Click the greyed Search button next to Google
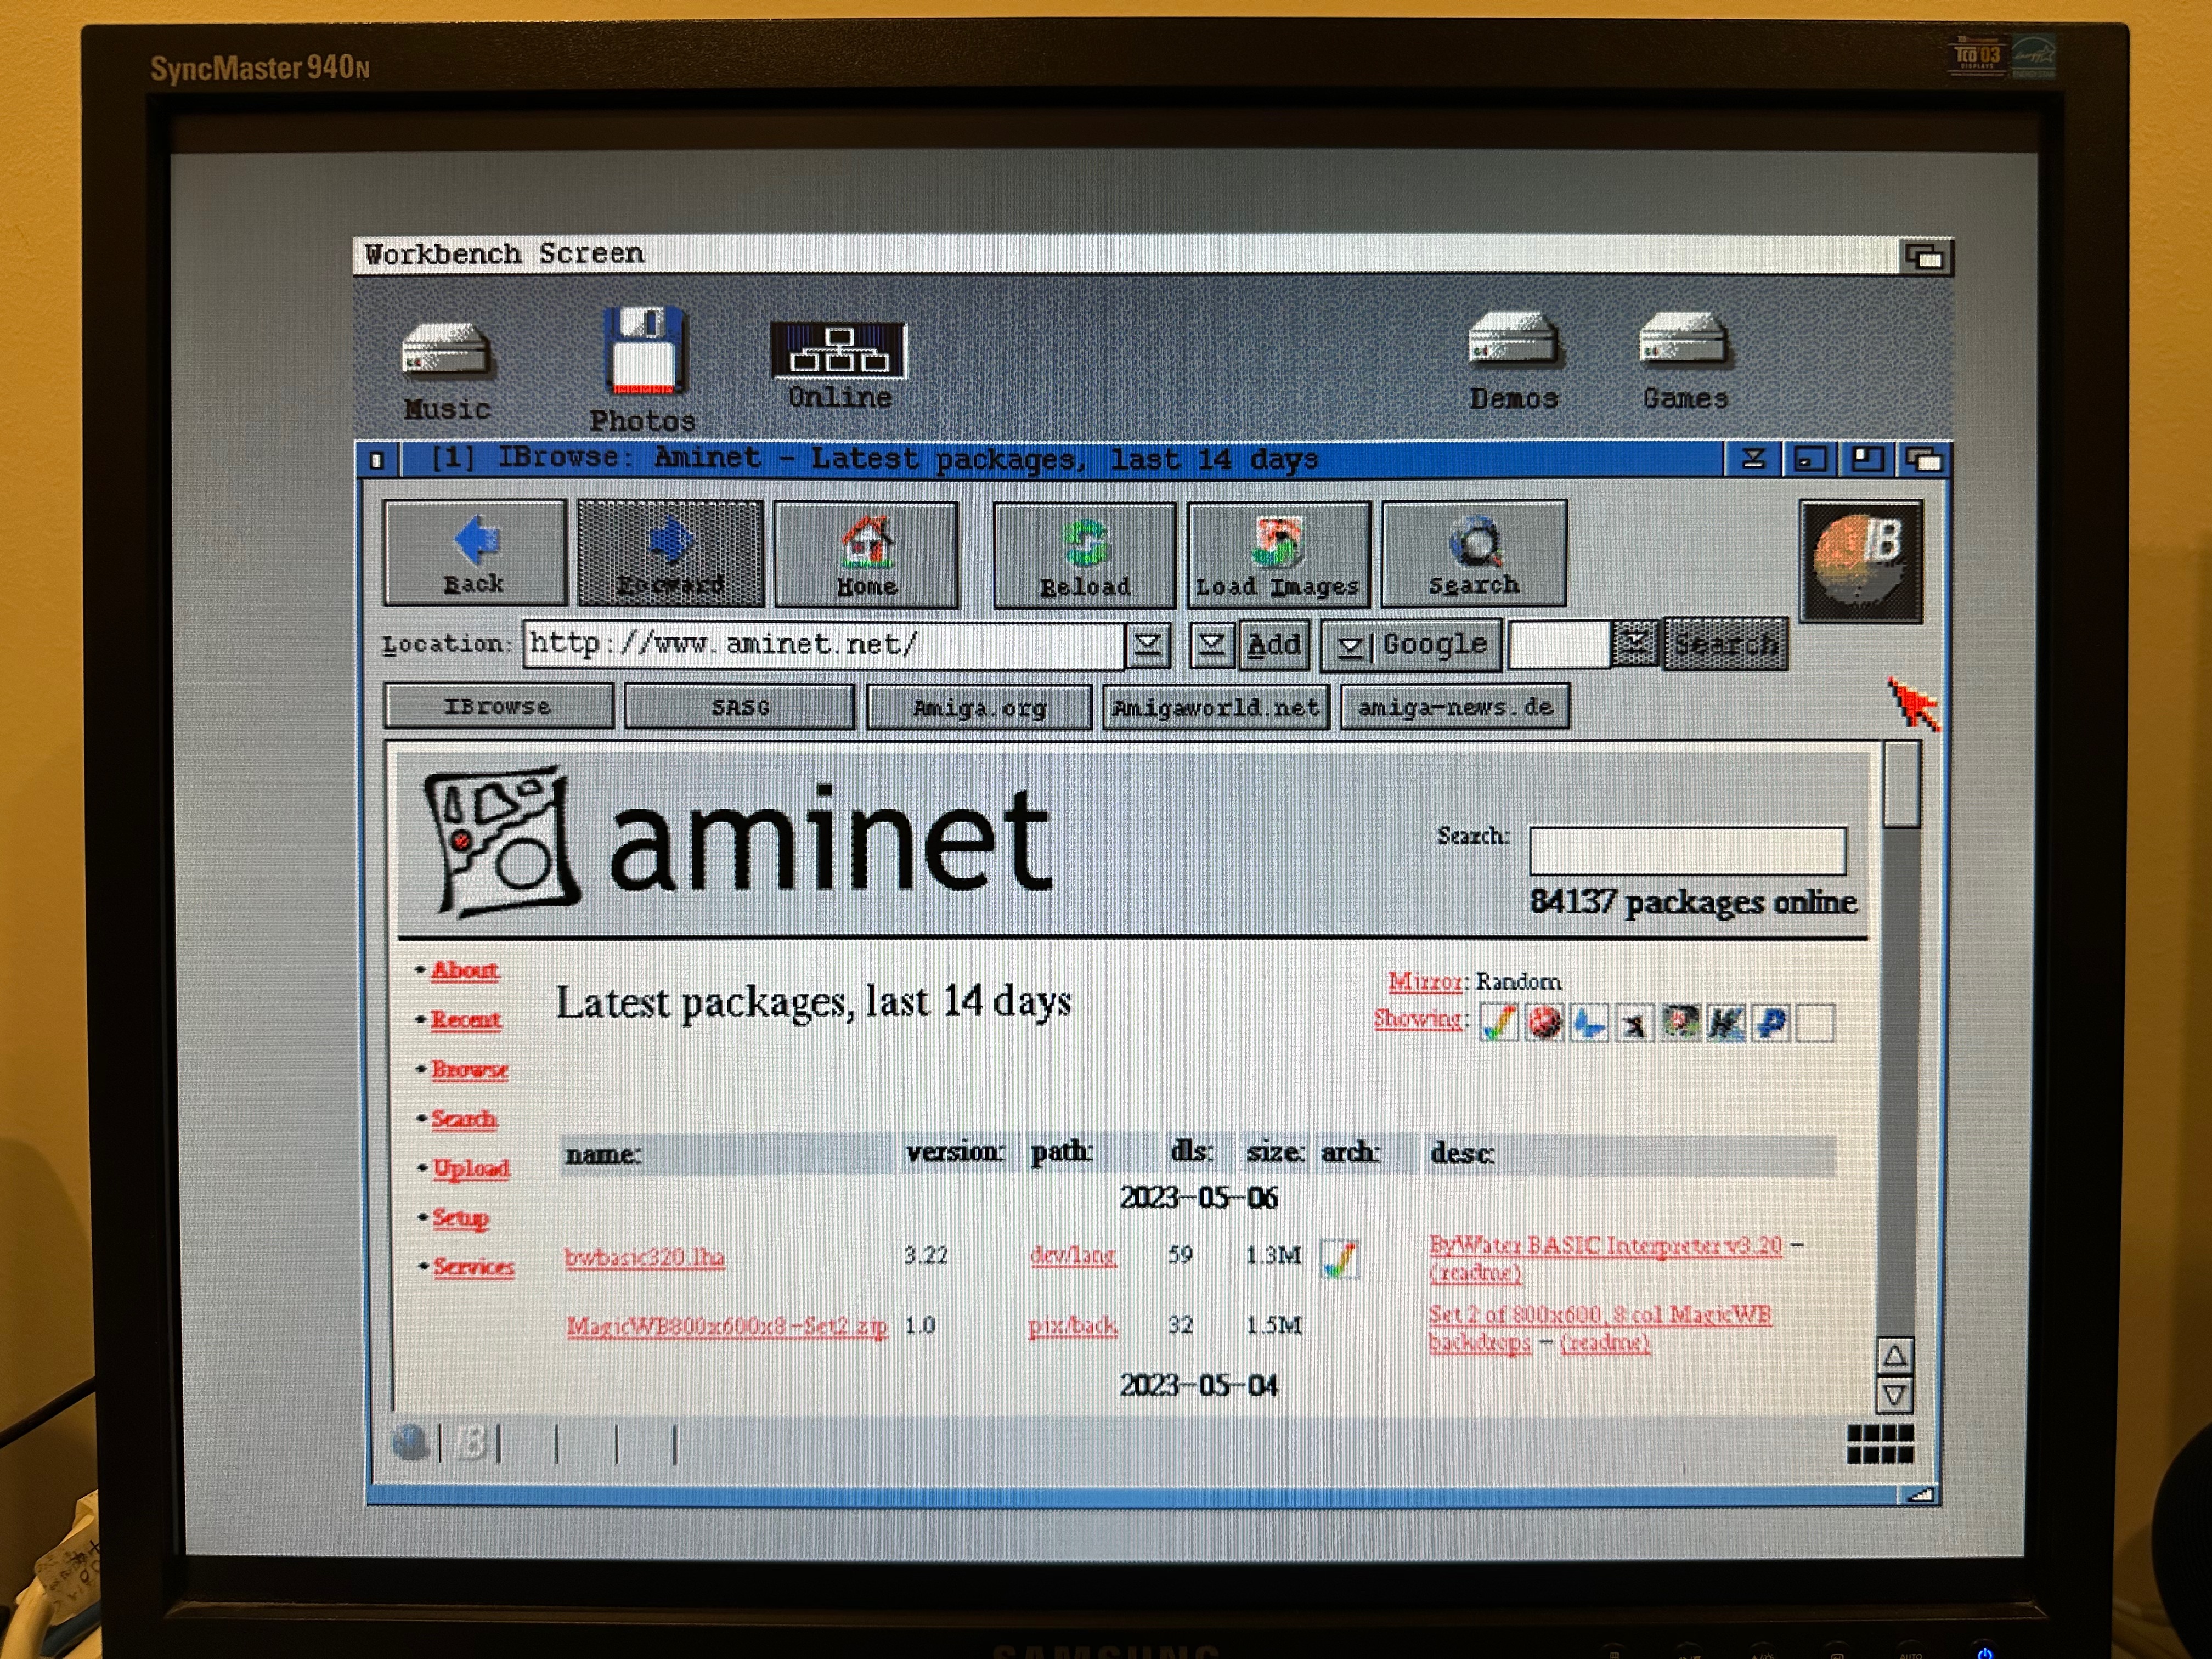The width and height of the screenshot is (2212, 1659). [x=1726, y=644]
